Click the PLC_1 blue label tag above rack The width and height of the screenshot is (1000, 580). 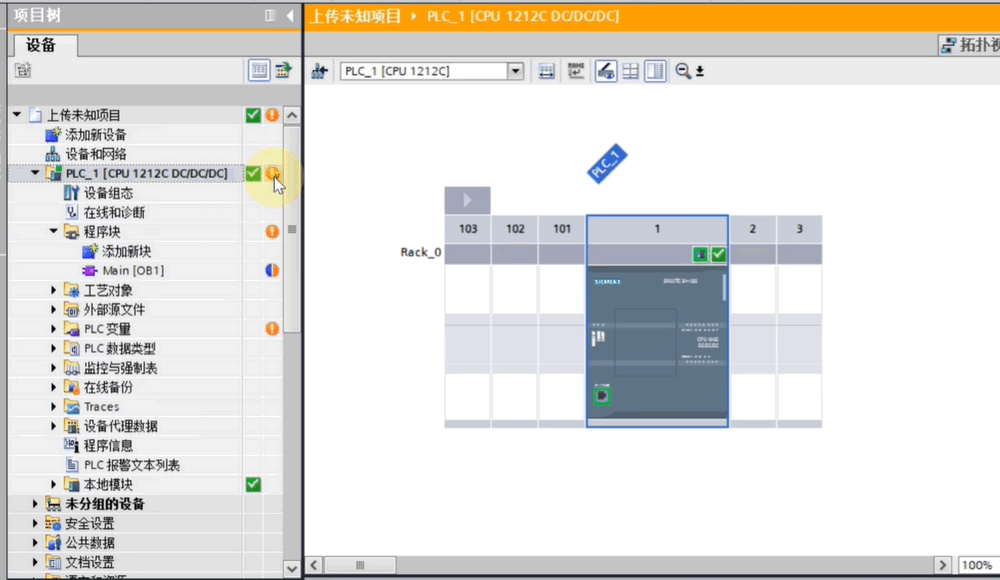coord(606,164)
